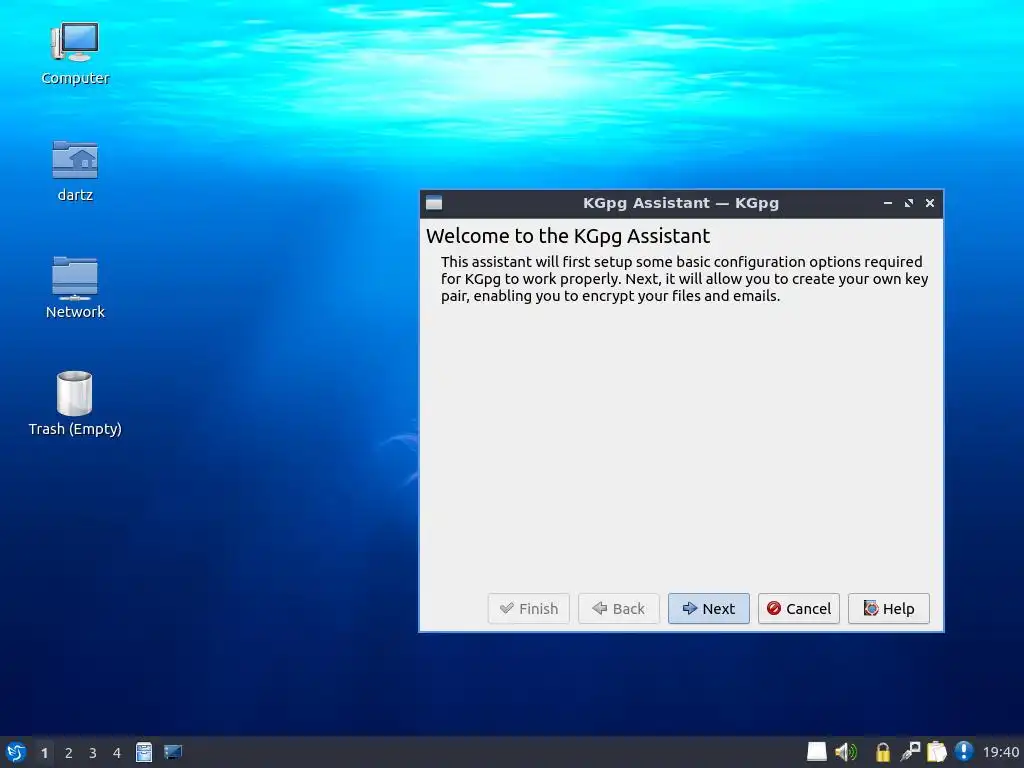Maximize the KGpg Assistant window
The image size is (1024, 768).
coord(908,203)
